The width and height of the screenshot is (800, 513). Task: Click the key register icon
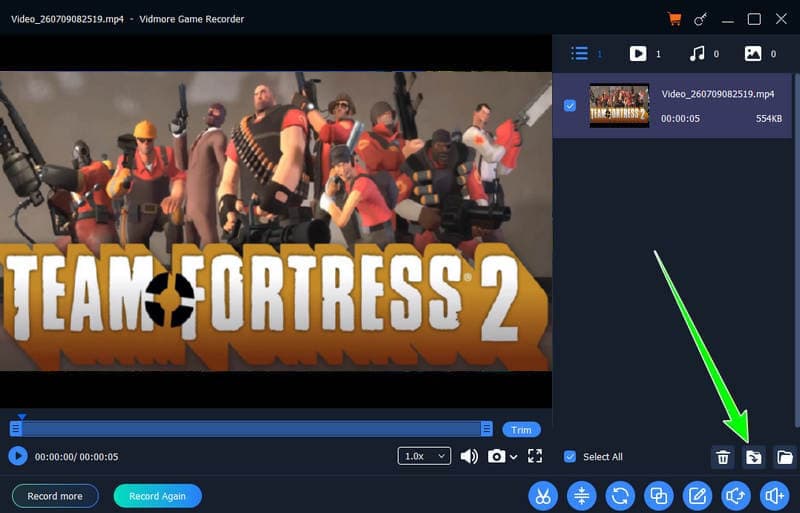tap(701, 19)
